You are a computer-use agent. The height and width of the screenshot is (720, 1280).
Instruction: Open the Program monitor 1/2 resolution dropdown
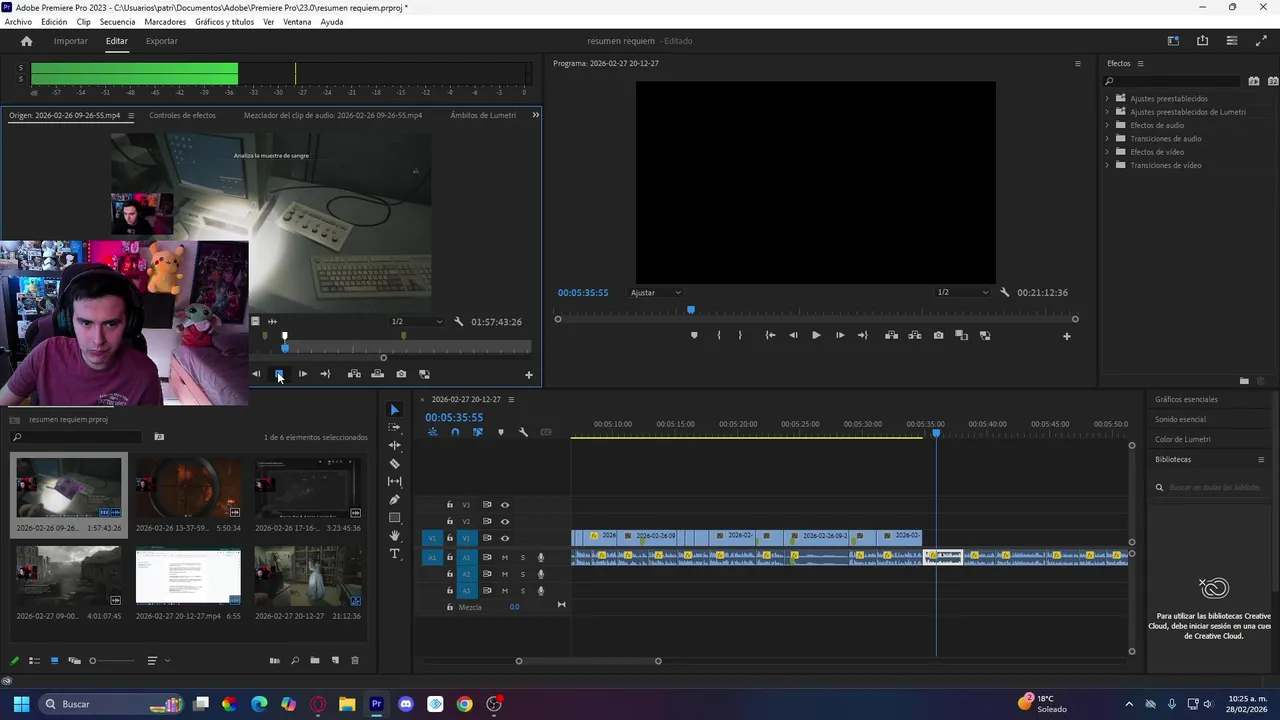tap(961, 292)
